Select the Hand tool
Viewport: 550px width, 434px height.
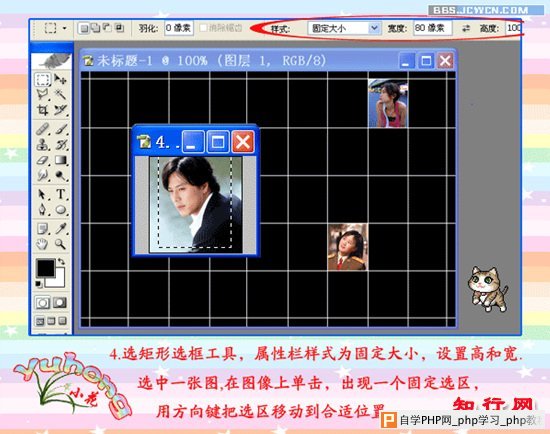point(42,244)
